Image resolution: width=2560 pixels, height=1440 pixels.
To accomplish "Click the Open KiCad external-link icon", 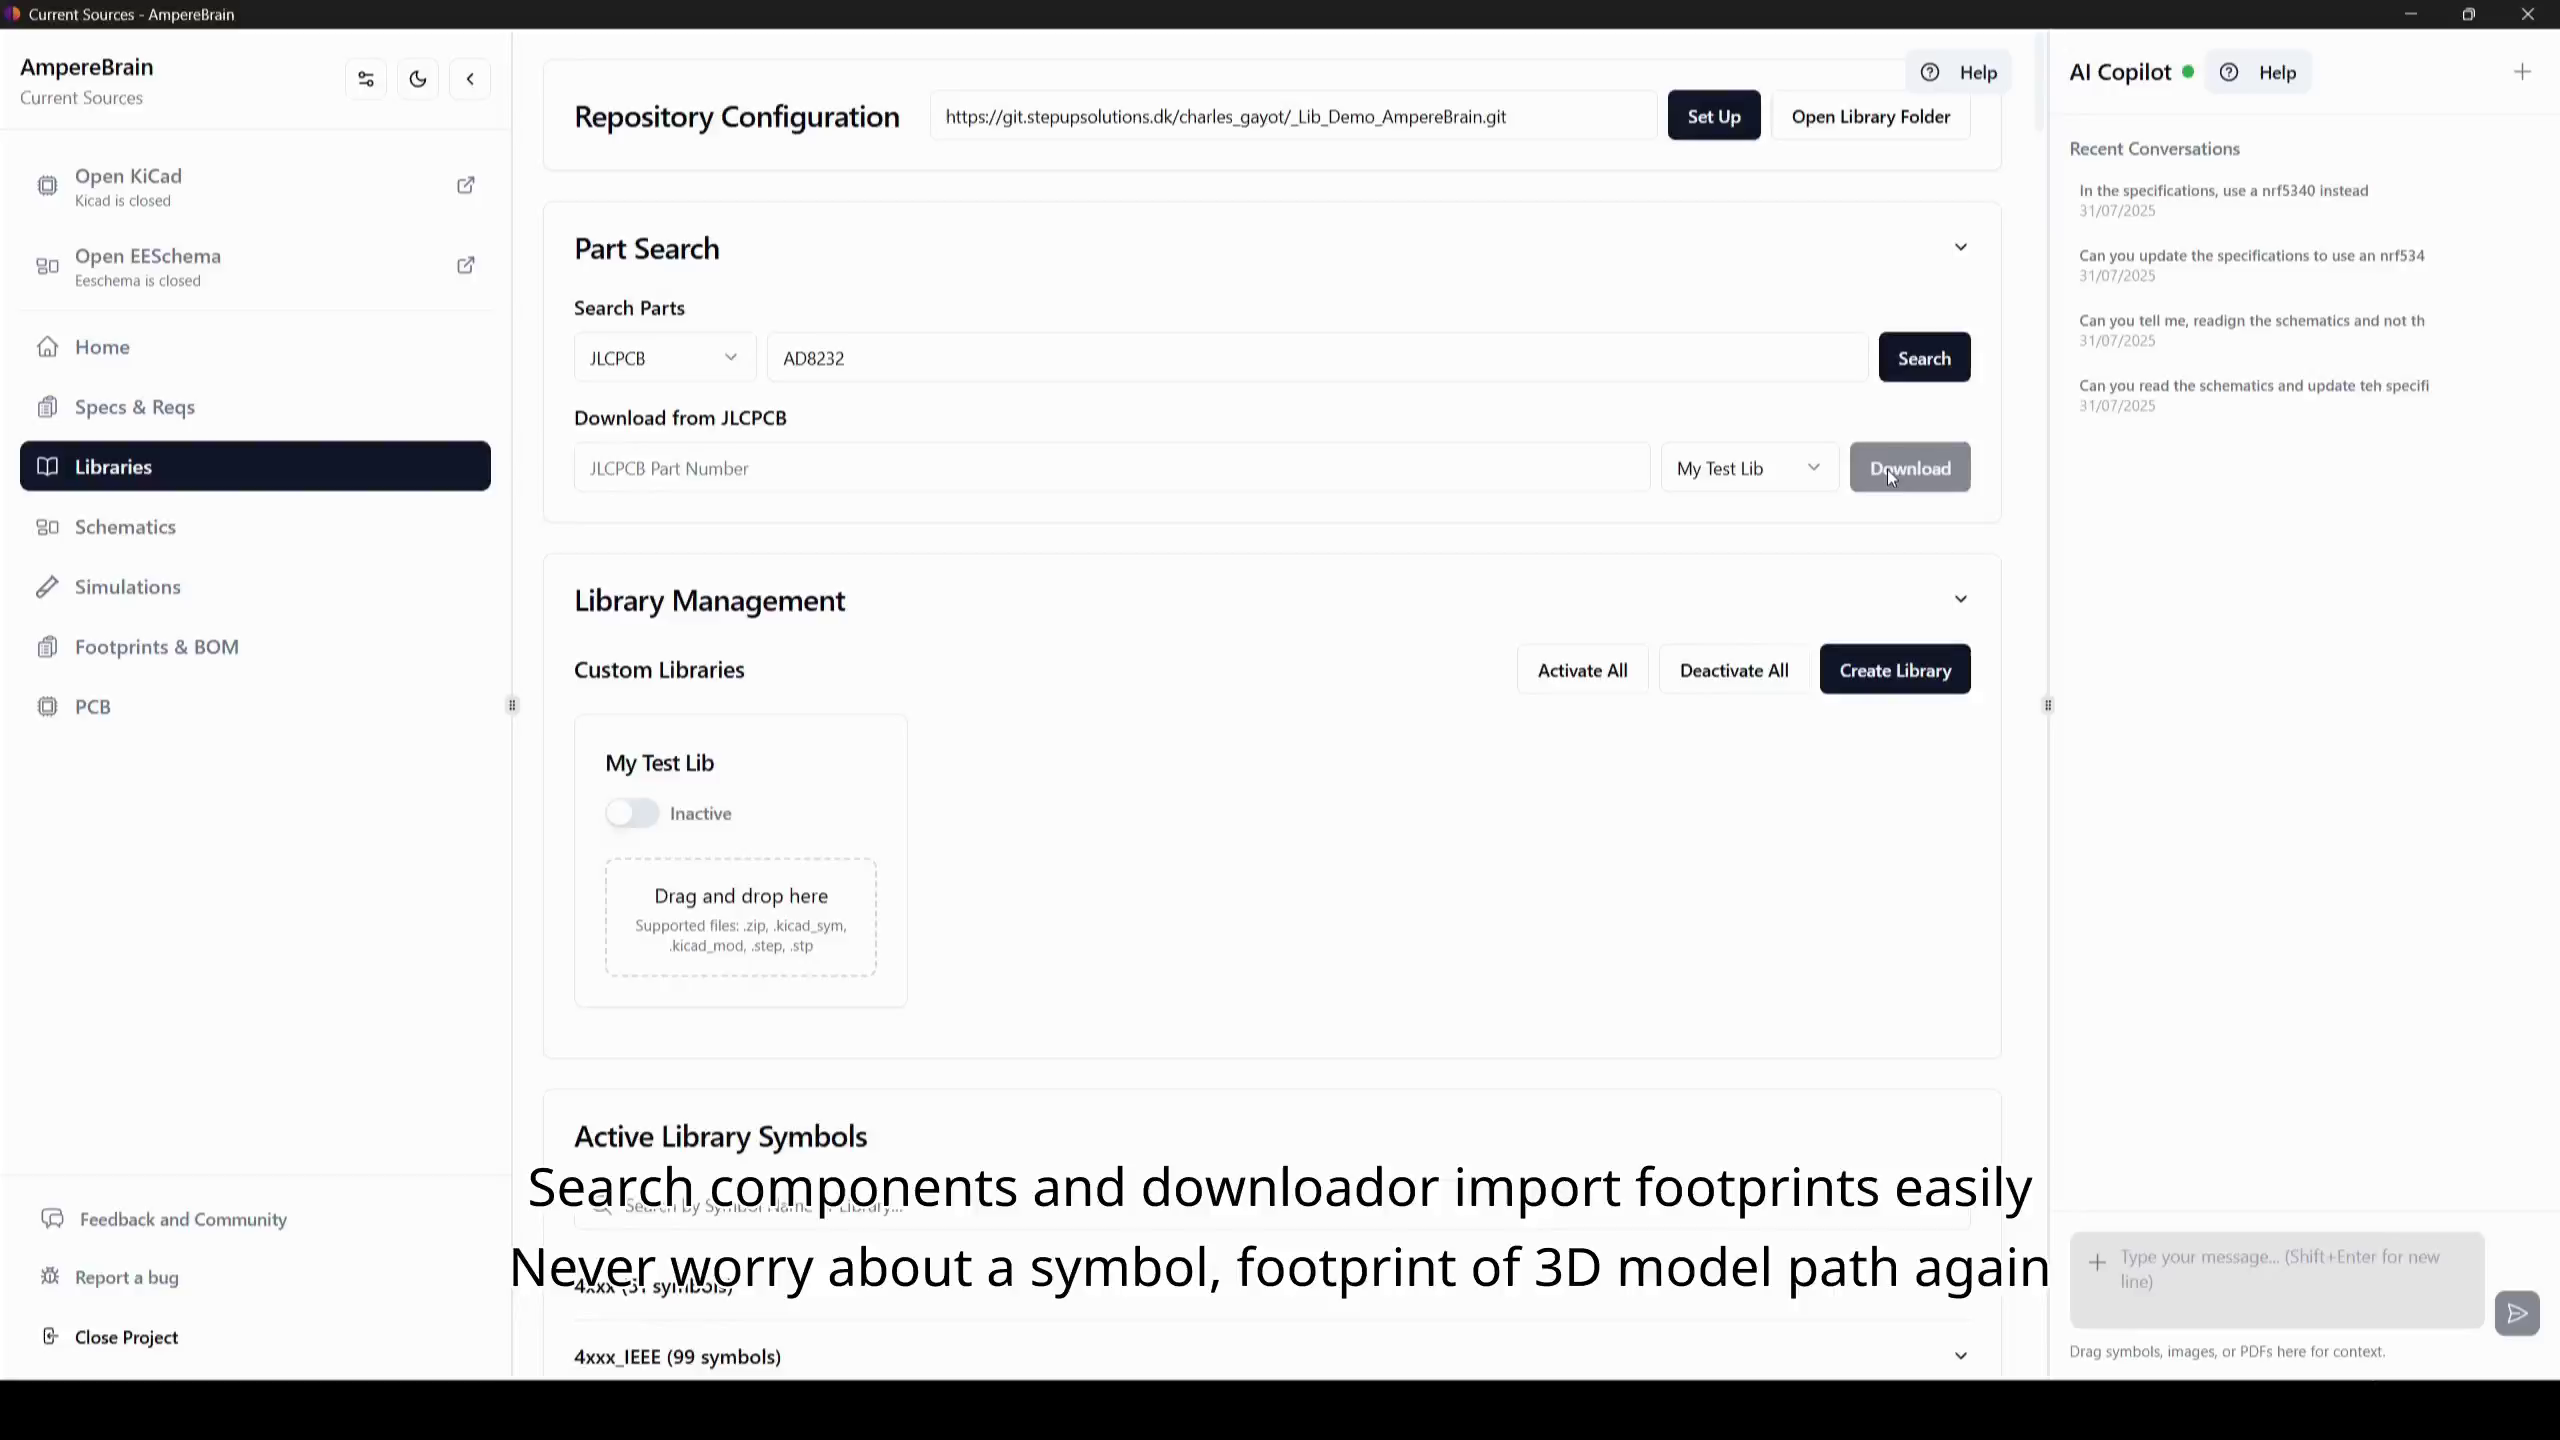I will pos(466,185).
